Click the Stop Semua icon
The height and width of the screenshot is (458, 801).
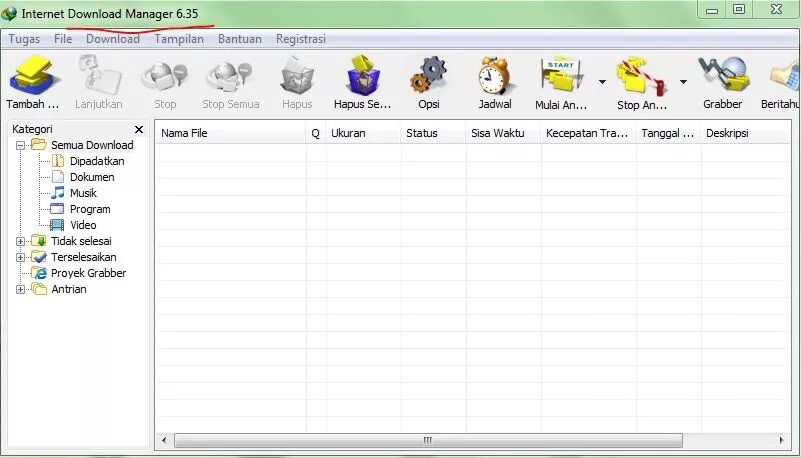click(230, 78)
